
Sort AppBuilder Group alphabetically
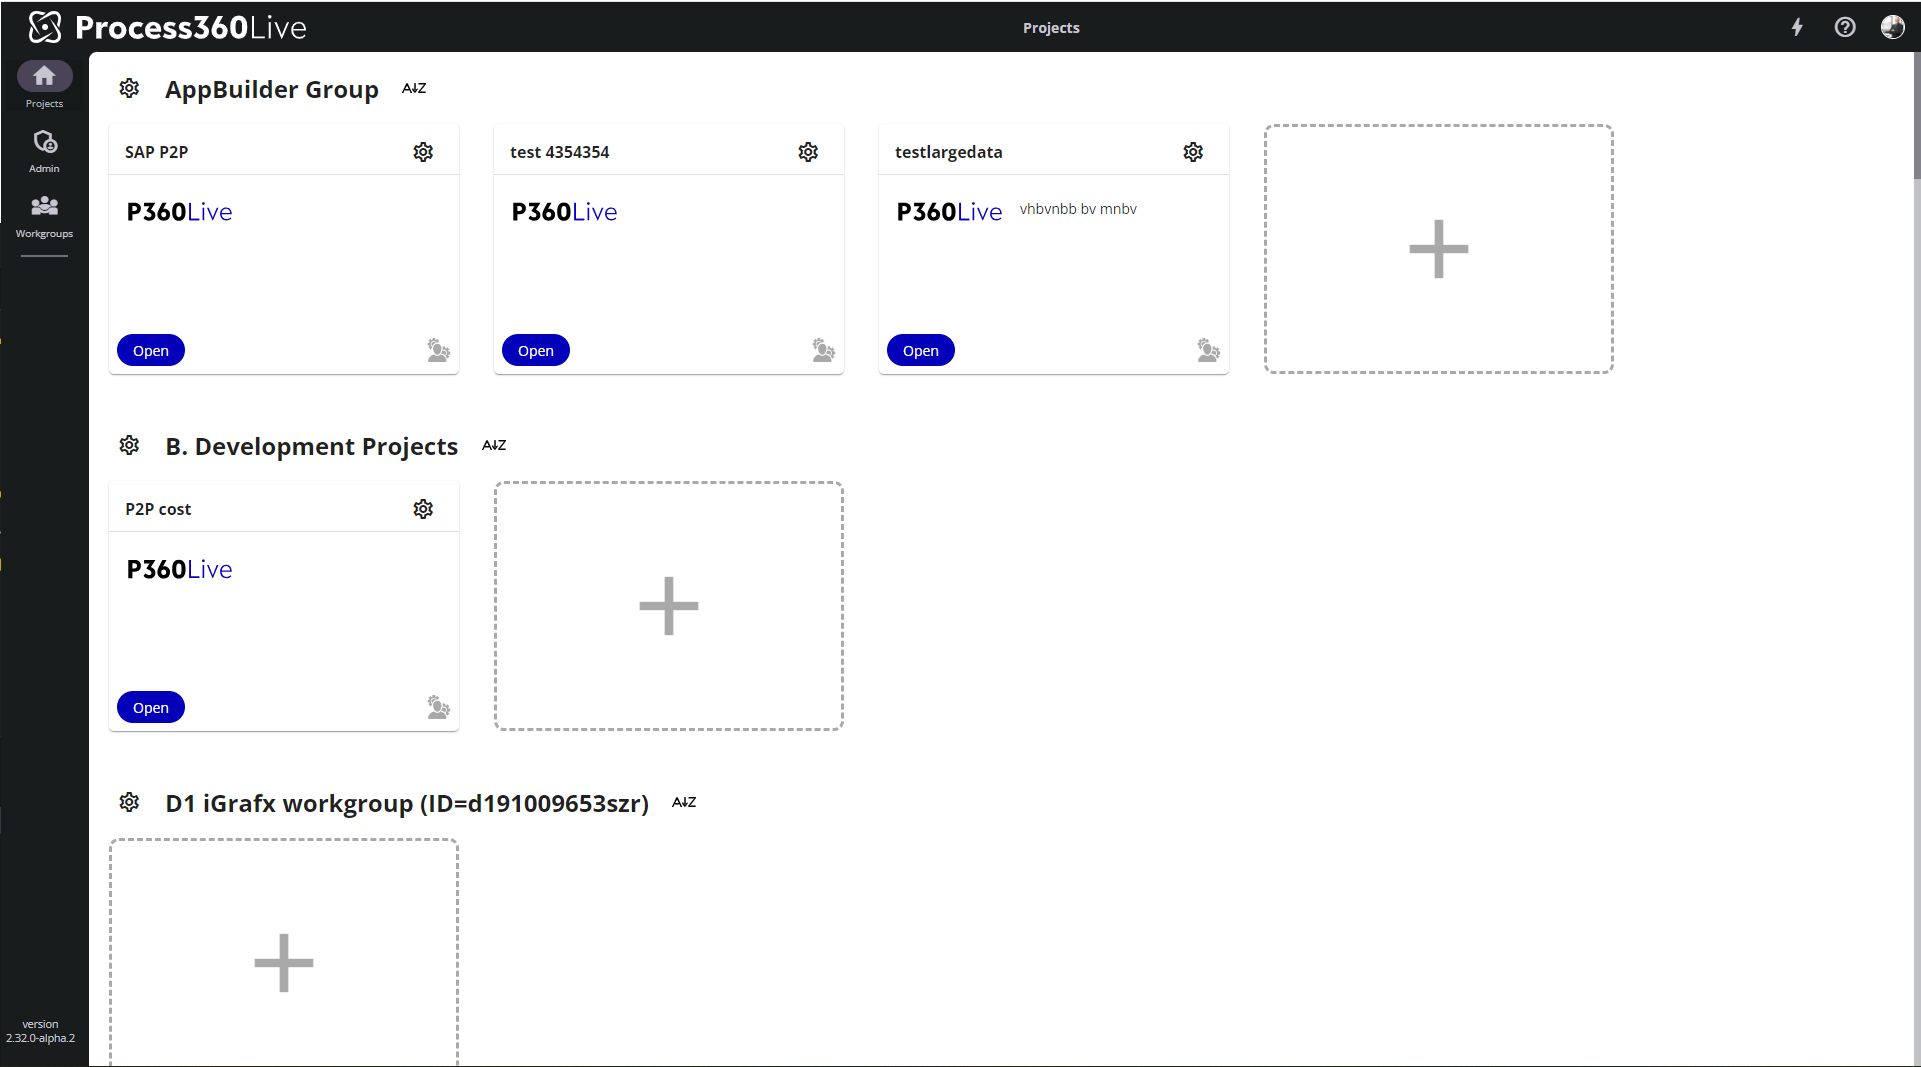pyautogui.click(x=414, y=88)
